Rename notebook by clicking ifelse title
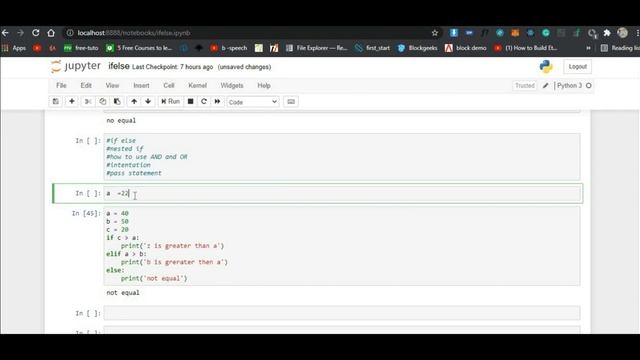 119,66
